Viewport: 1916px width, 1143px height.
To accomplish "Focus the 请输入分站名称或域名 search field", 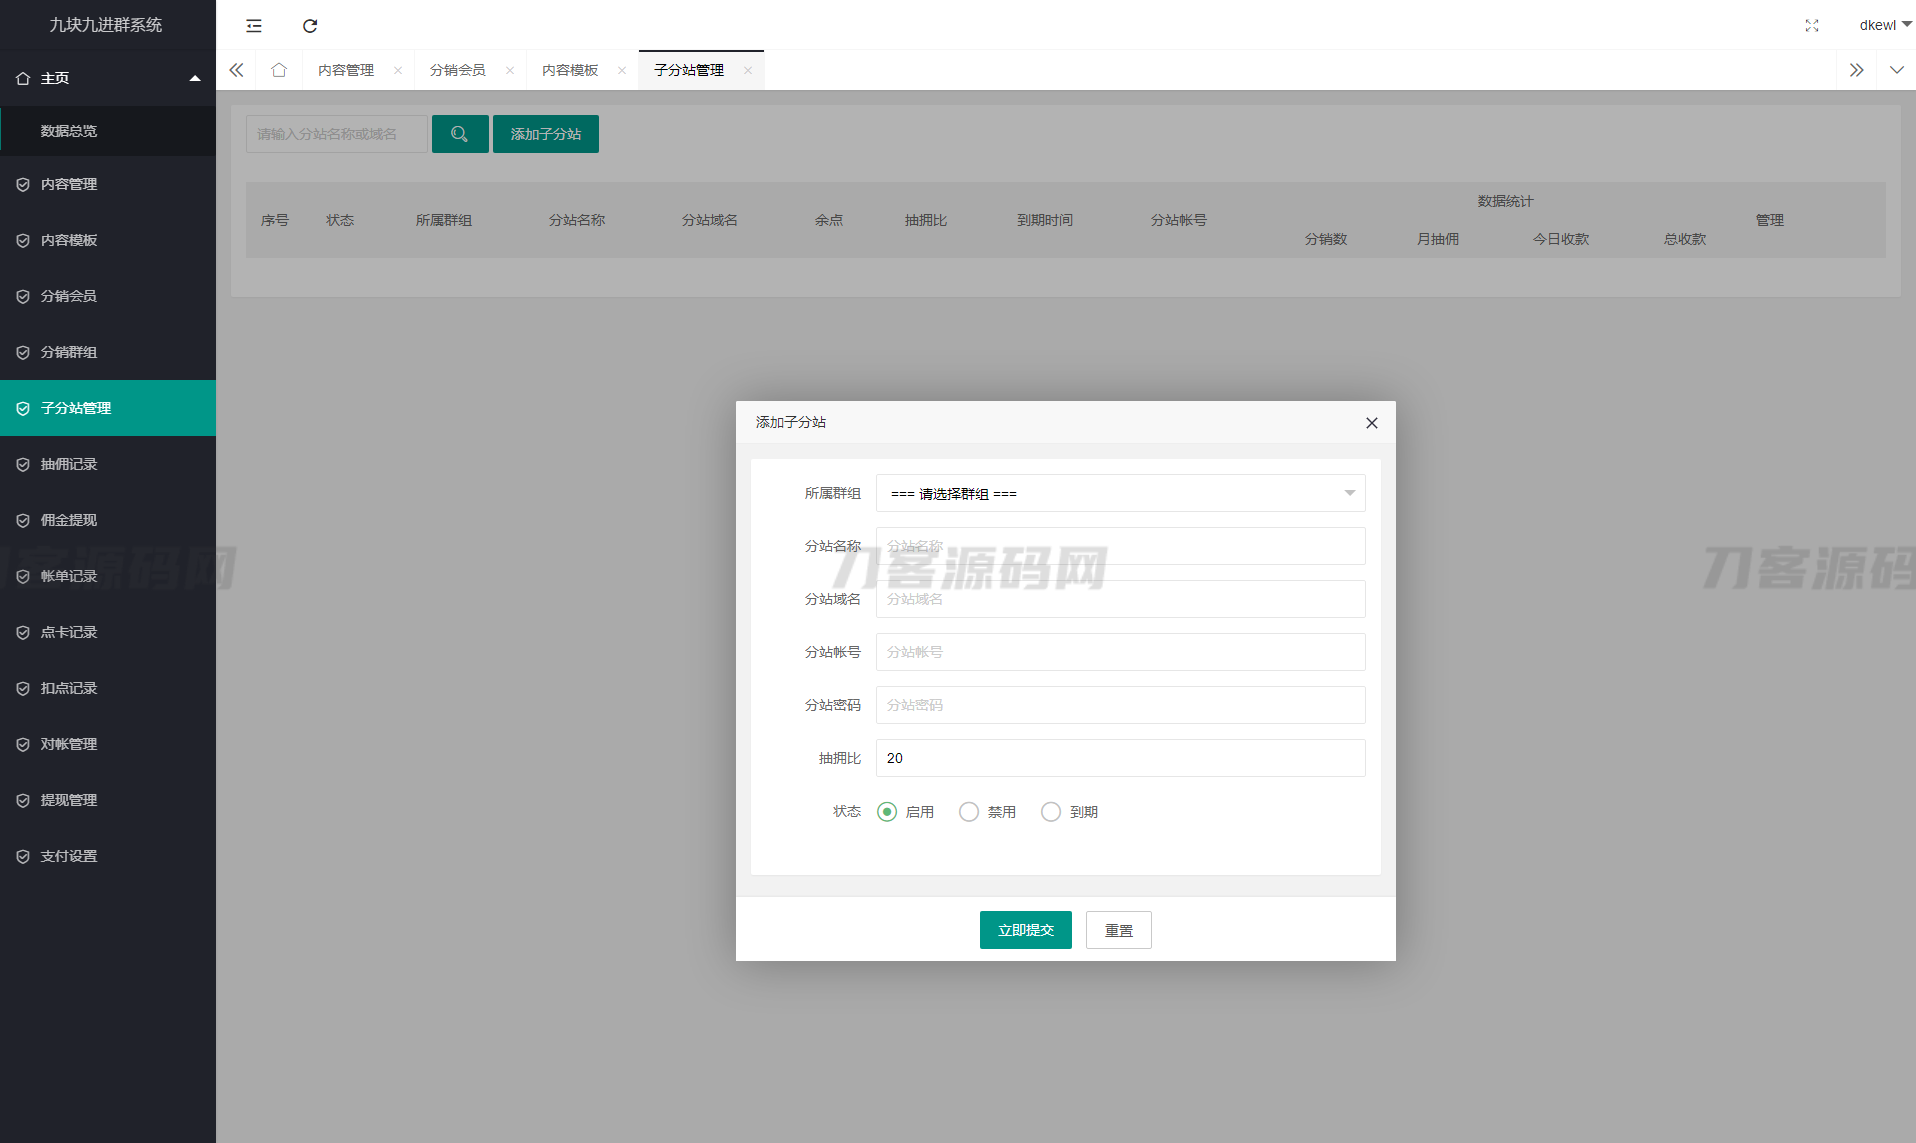I will pyautogui.click(x=337, y=134).
